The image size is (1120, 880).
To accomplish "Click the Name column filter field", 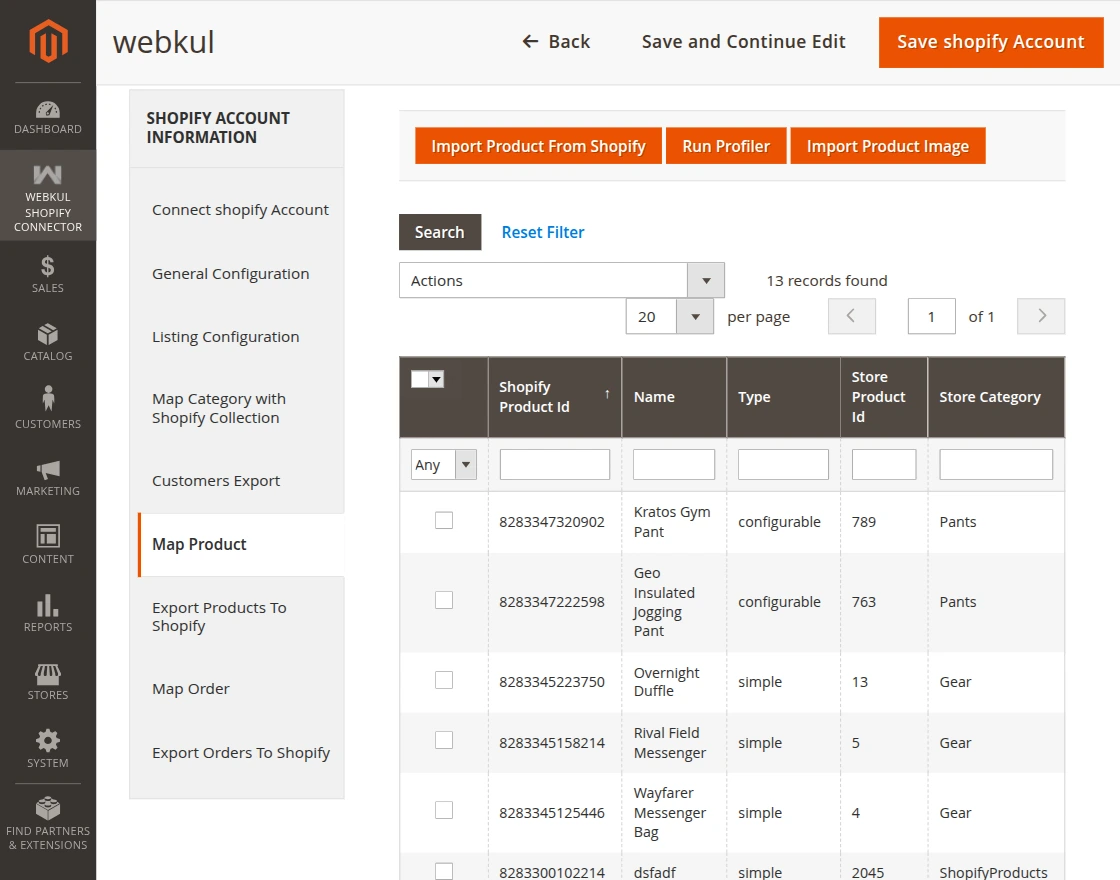I will coord(673,464).
